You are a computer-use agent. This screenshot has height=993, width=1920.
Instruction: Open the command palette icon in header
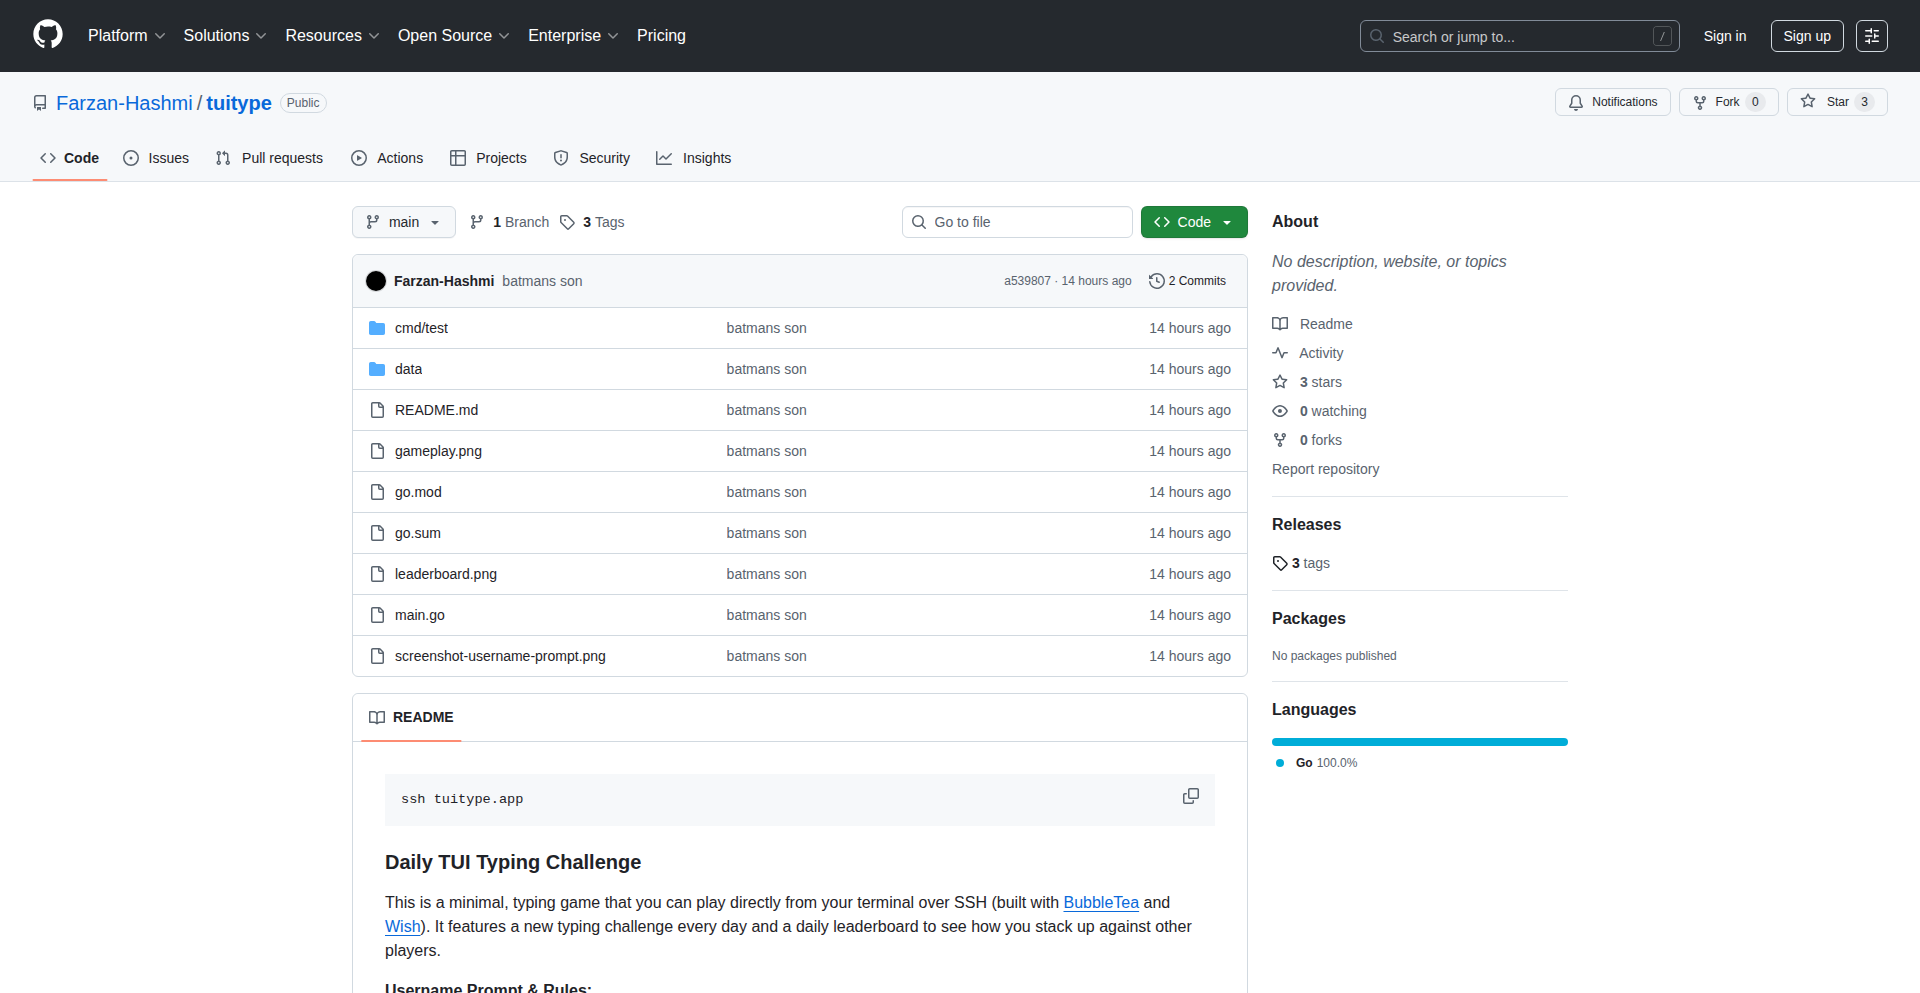coord(1871,36)
